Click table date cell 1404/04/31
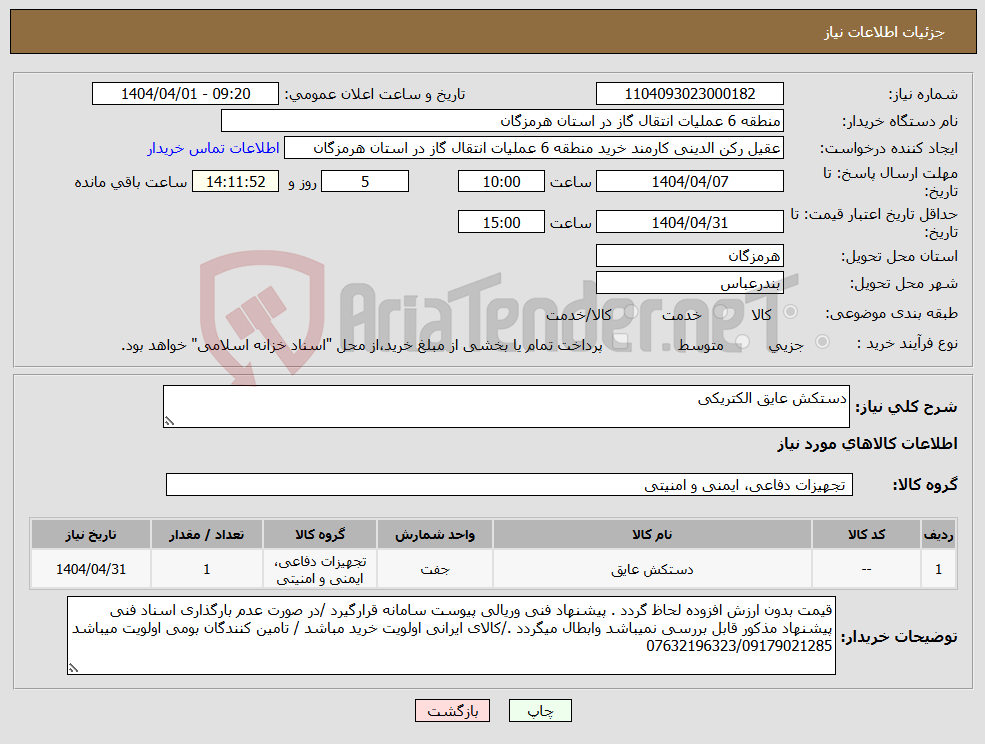The height and width of the screenshot is (744, 985). point(91,569)
